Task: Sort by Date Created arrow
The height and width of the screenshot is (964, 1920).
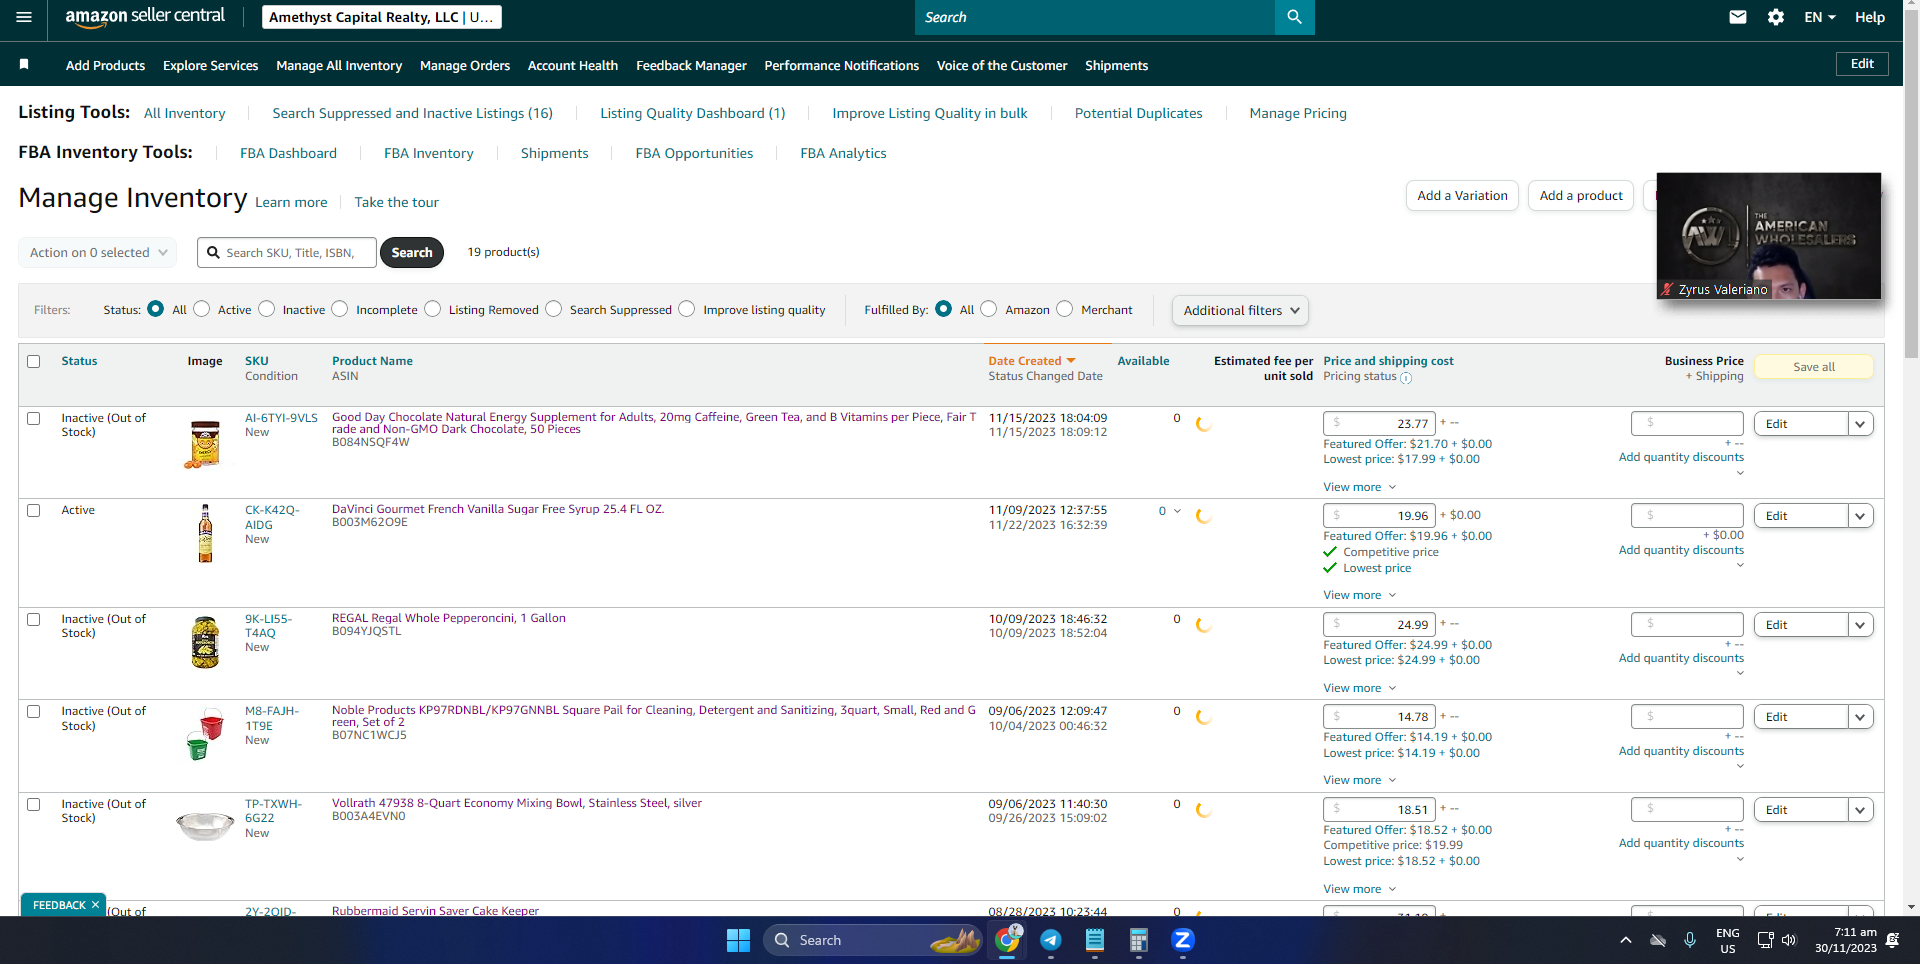Action: [1071, 361]
